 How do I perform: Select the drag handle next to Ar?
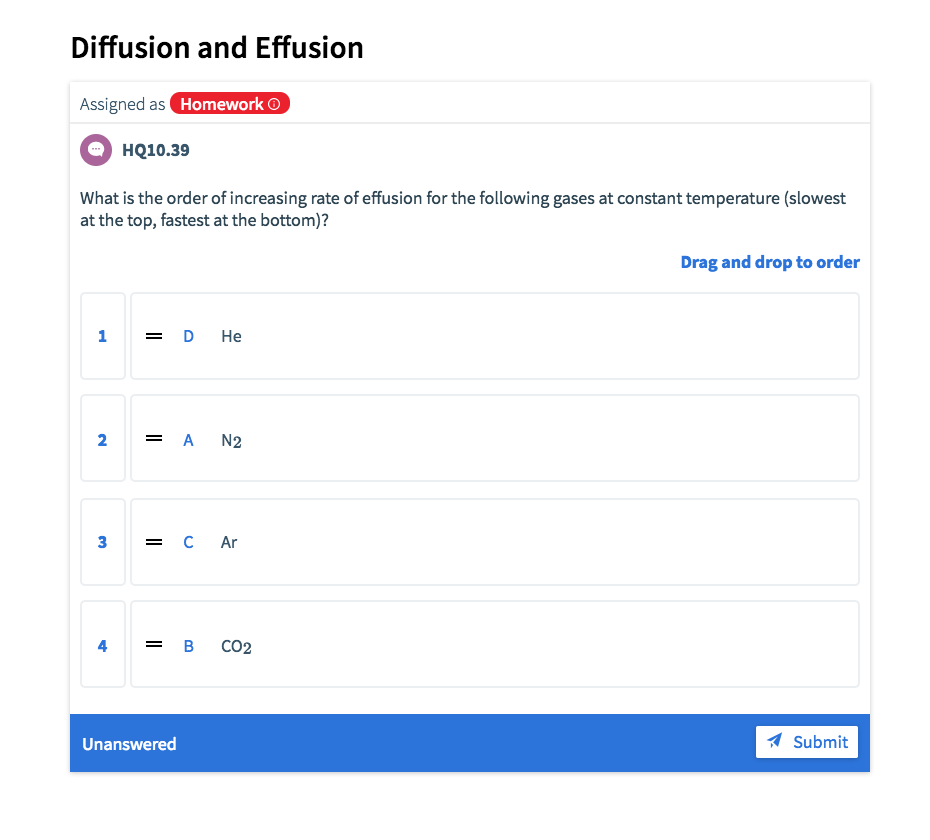click(x=153, y=542)
